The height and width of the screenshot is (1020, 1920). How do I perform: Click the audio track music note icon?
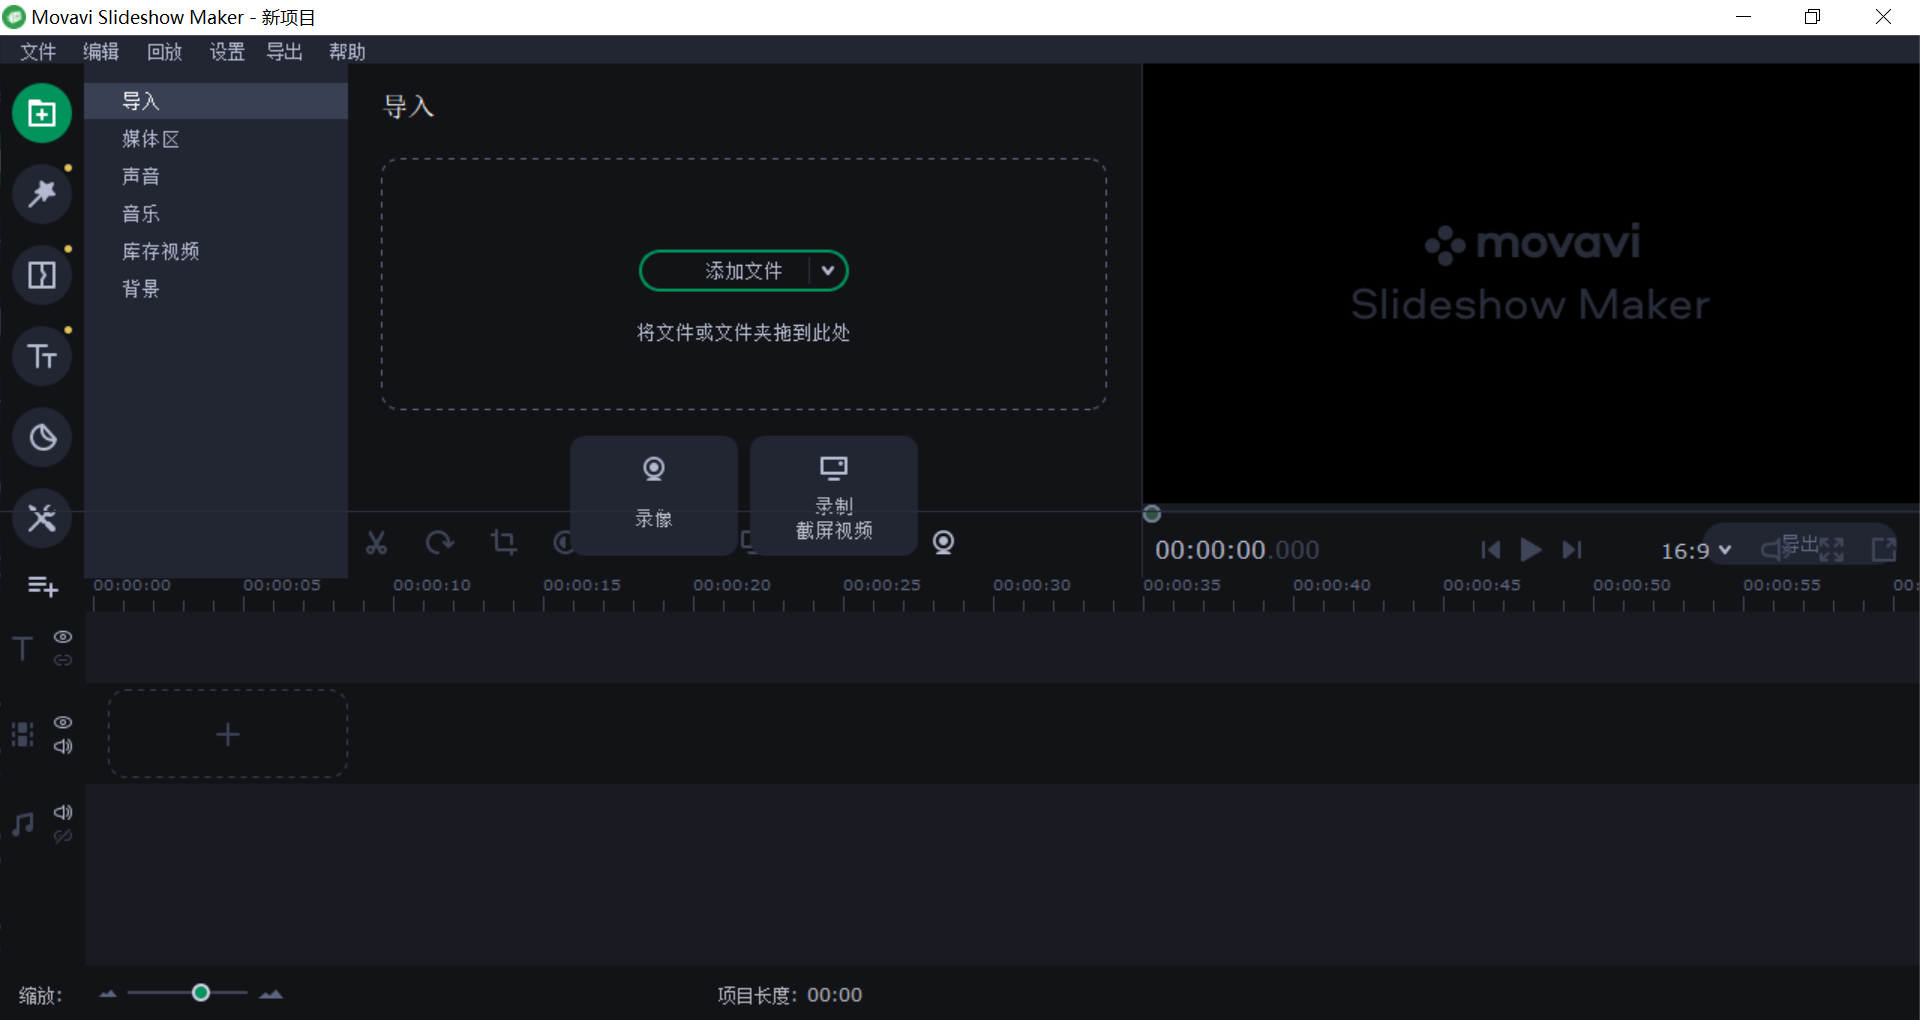(23, 824)
